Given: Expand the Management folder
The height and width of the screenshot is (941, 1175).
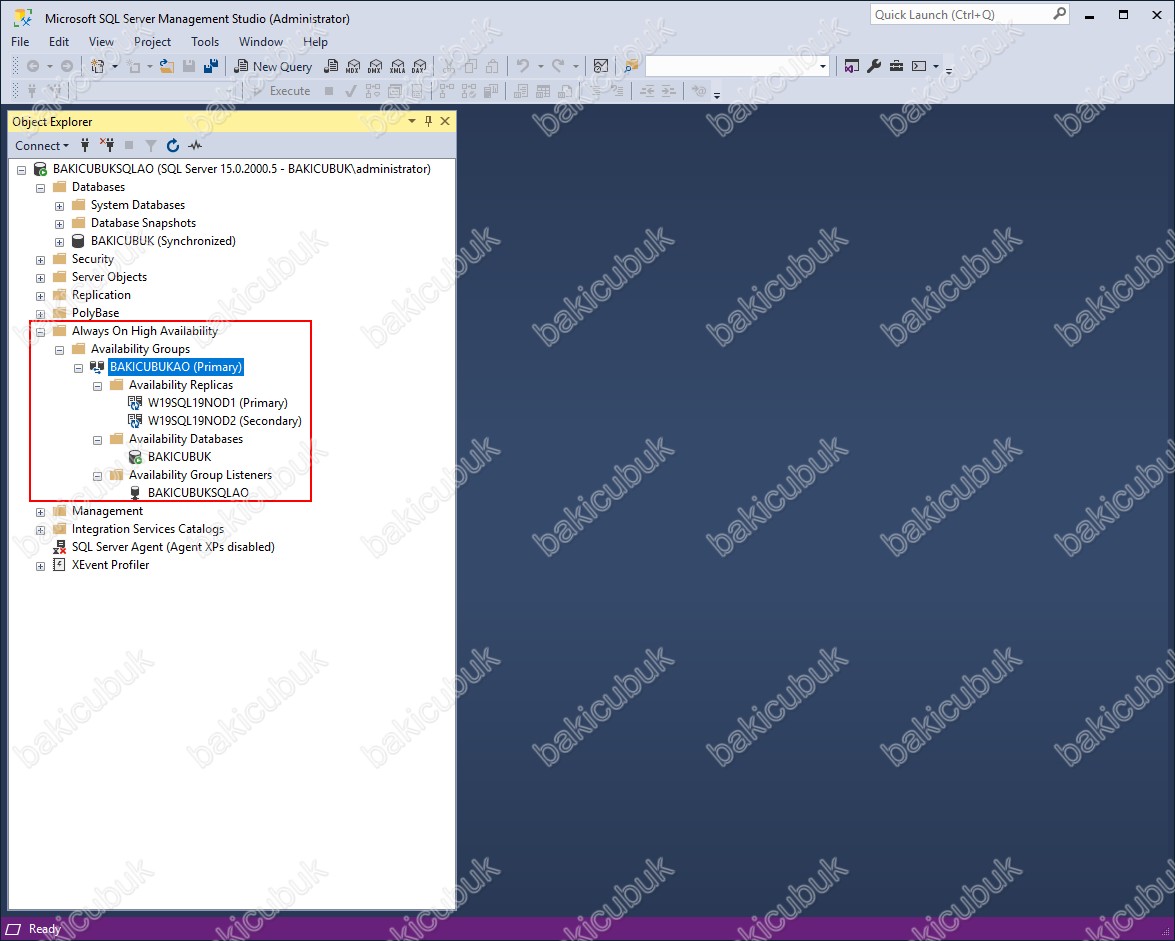Looking at the screenshot, I should (40, 512).
